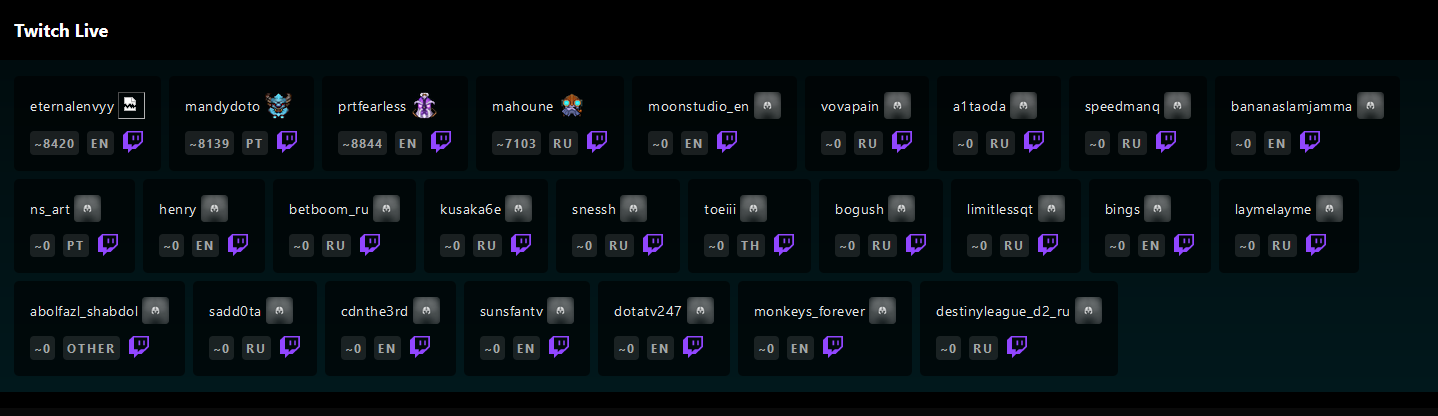The width and height of the screenshot is (1438, 416).
Task: Click the mandydoto streamer name
Action: point(222,106)
